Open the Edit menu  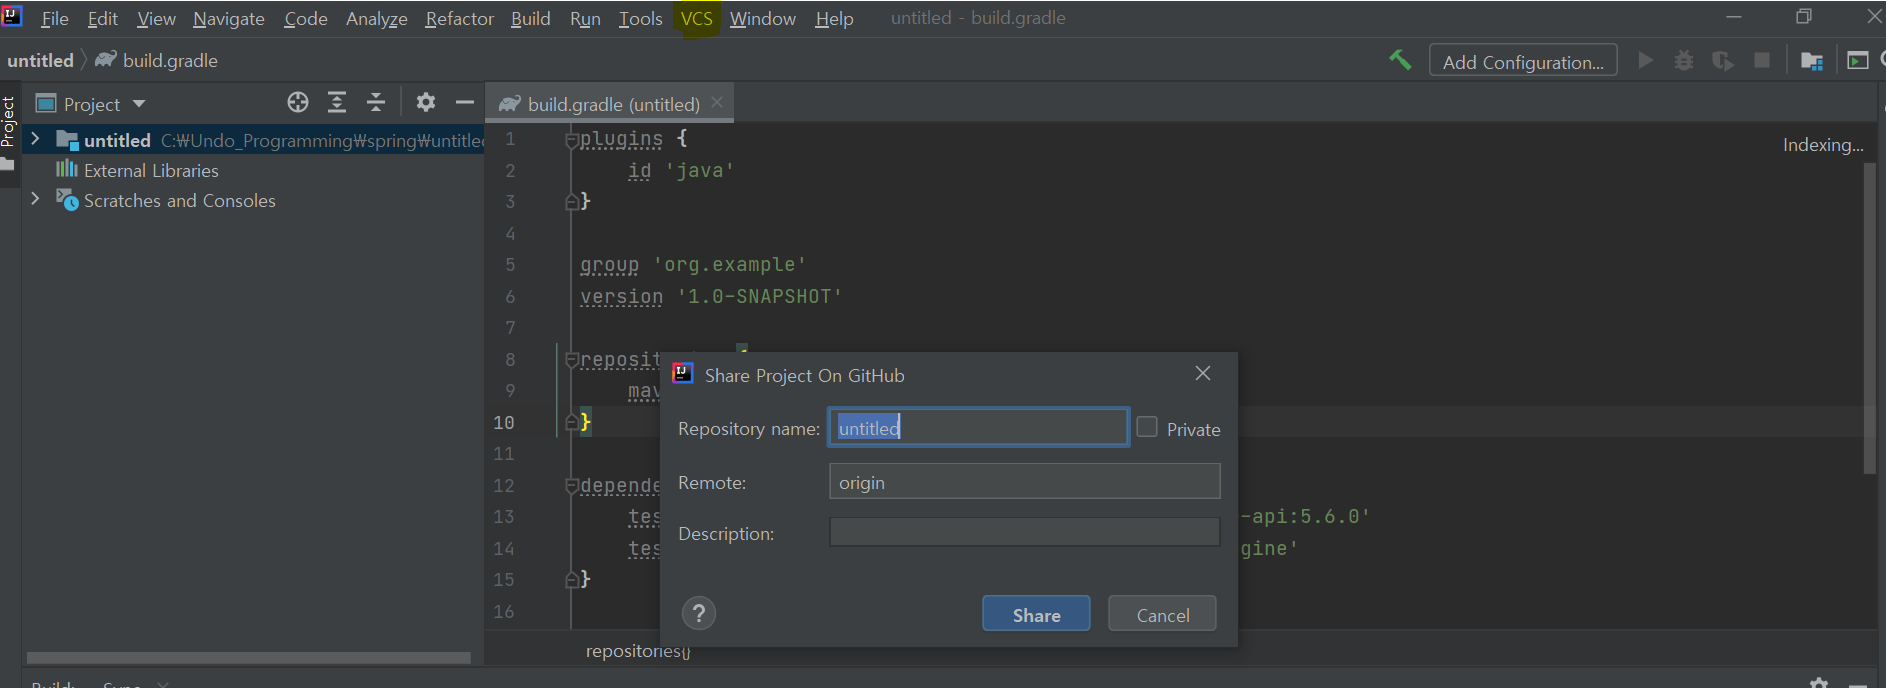pos(103,19)
